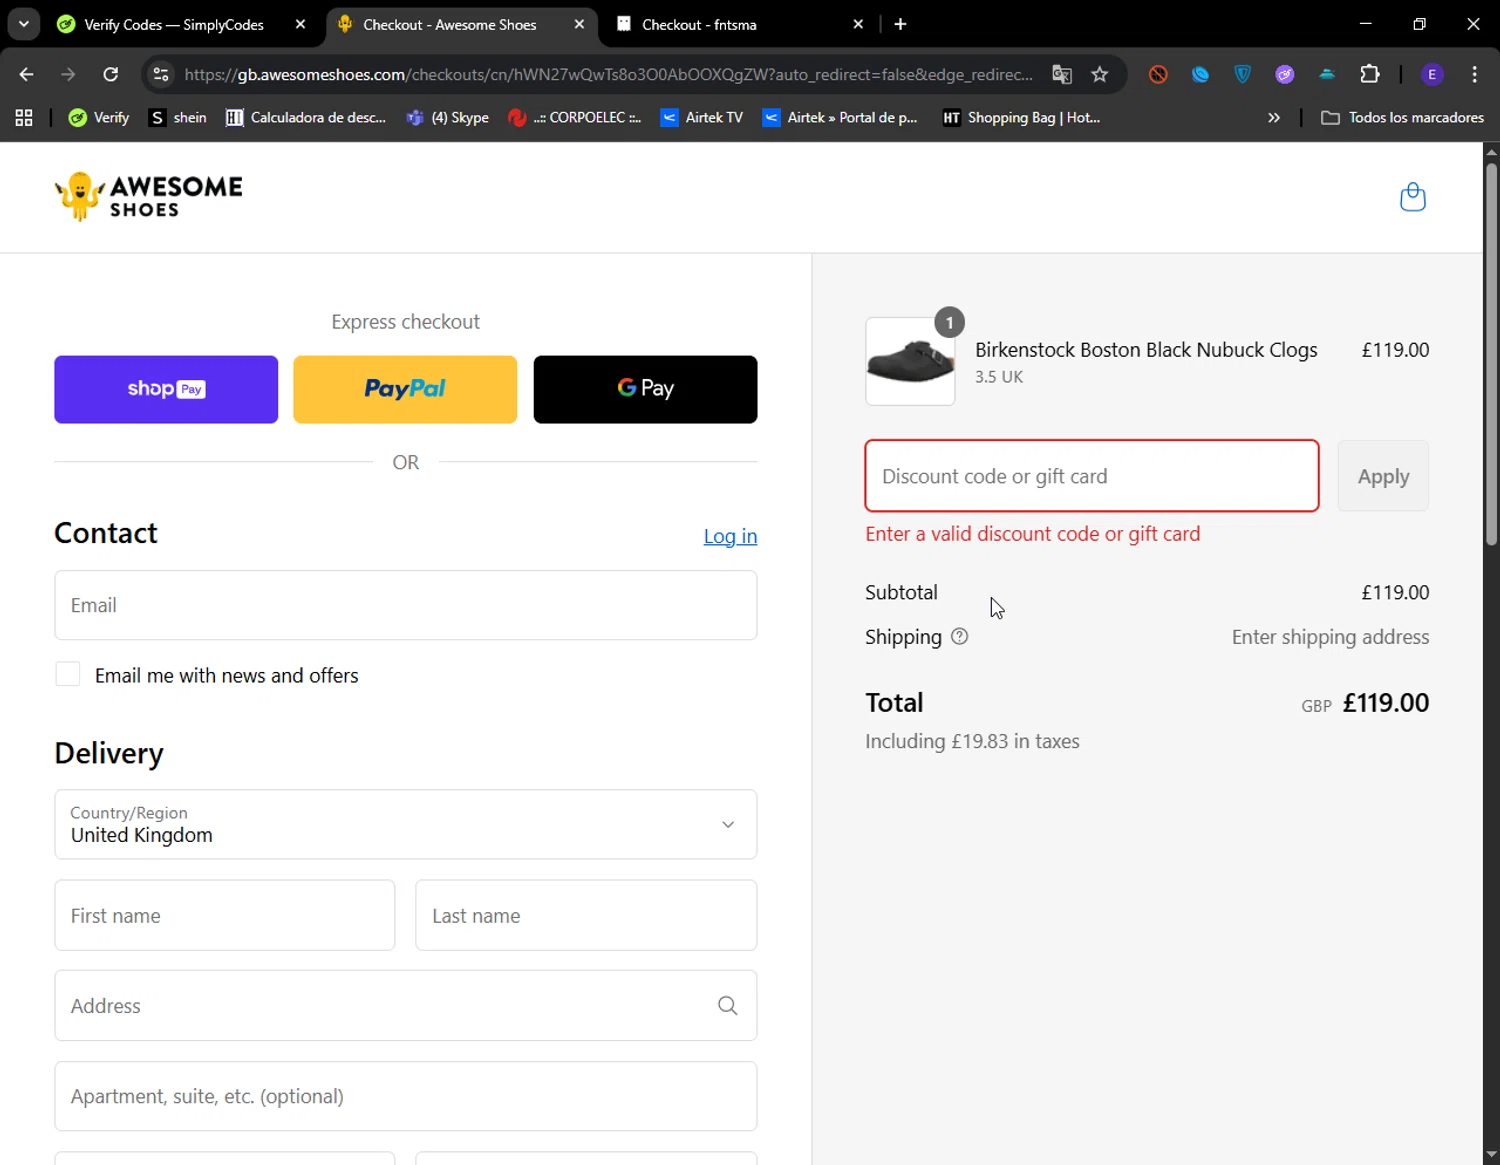Click the teal cloud extension icon
1500x1165 pixels.
[1327, 74]
